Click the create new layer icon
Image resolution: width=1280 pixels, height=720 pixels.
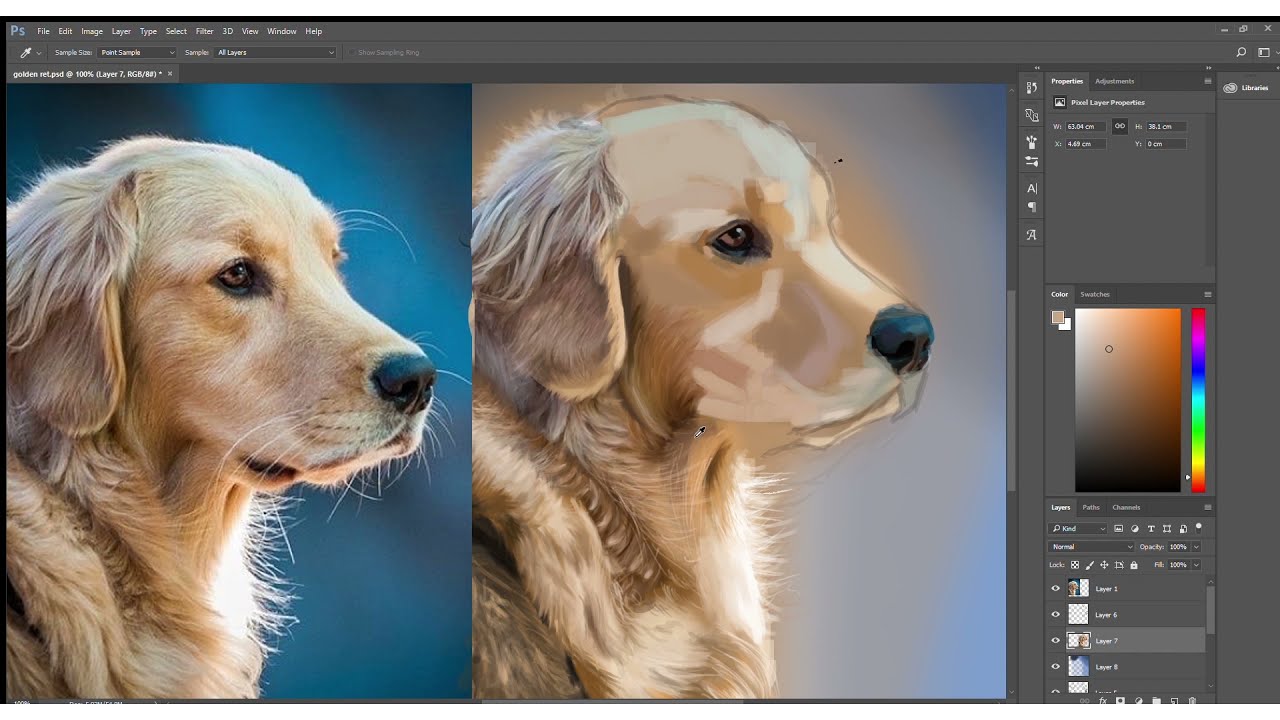[x=1175, y=701]
